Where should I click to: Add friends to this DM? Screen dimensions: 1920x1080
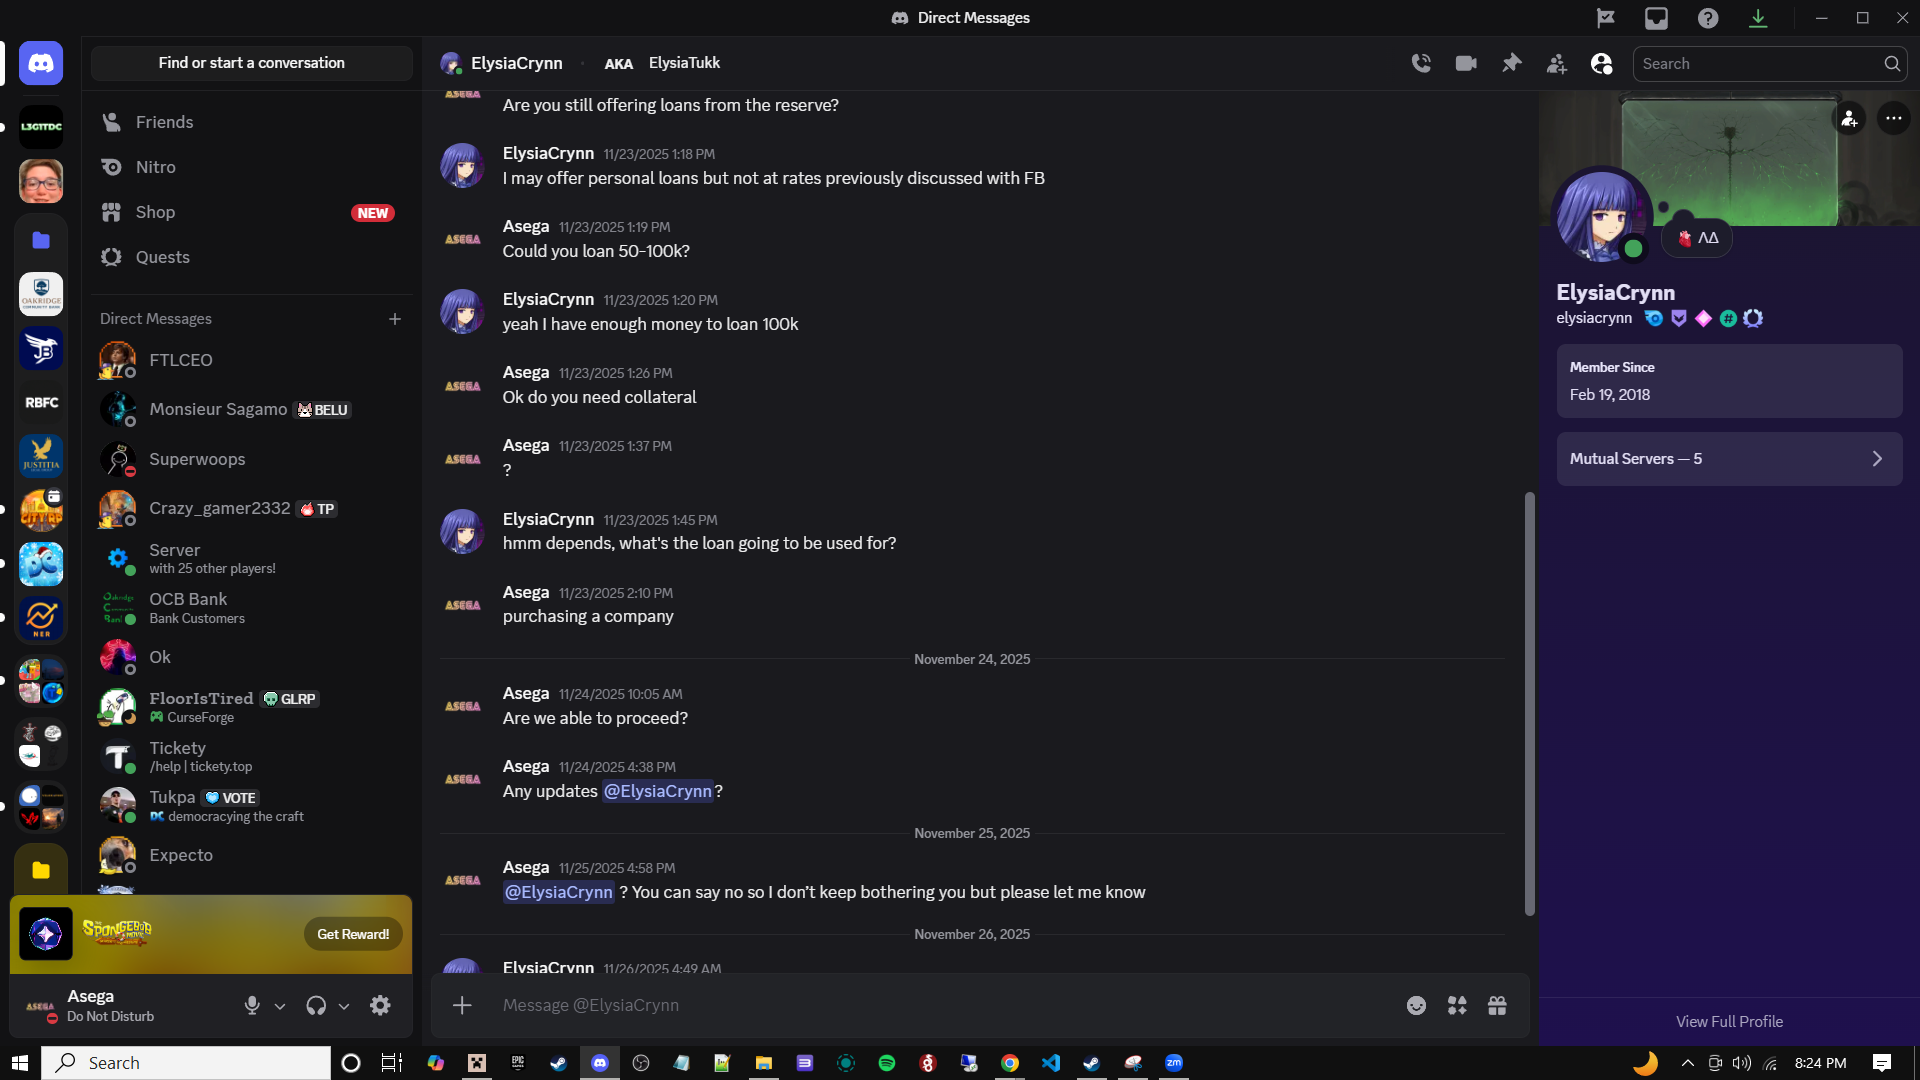tap(1556, 63)
